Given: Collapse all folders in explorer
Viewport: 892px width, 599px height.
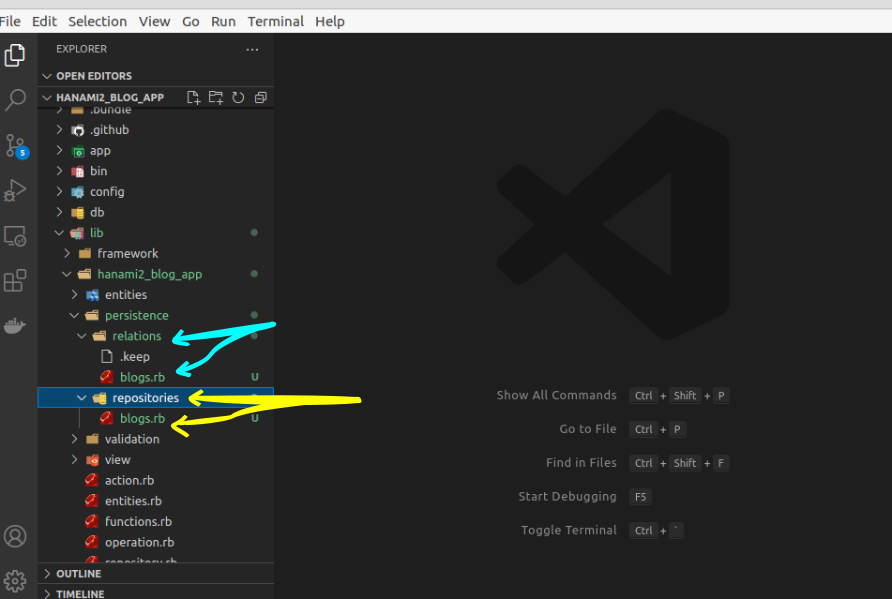Looking at the screenshot, I should pos(260,97).
